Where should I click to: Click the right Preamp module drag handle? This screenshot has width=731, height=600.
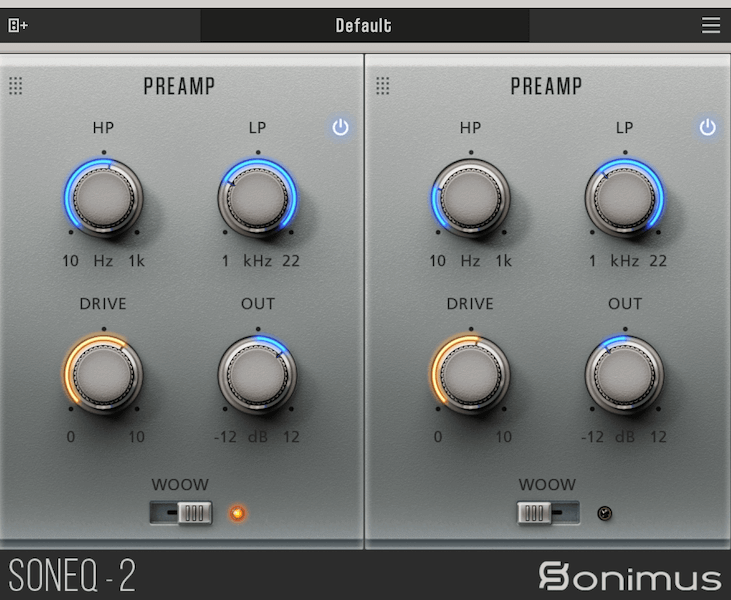coord(383,86)
